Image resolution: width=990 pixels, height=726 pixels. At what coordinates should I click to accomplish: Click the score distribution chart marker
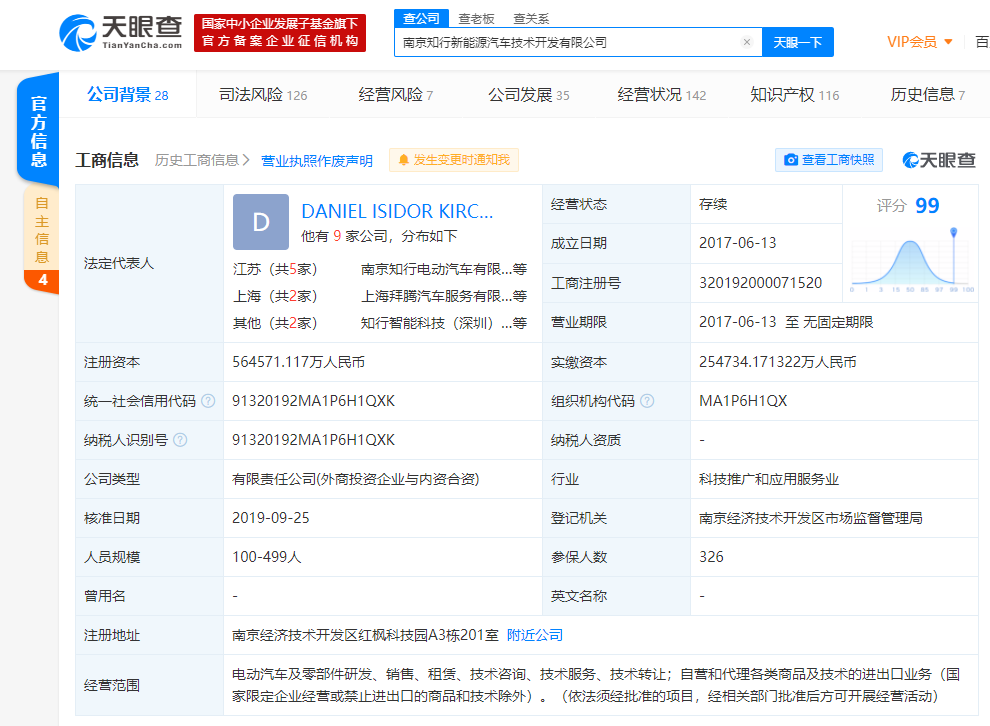click(x=954, y=233)
